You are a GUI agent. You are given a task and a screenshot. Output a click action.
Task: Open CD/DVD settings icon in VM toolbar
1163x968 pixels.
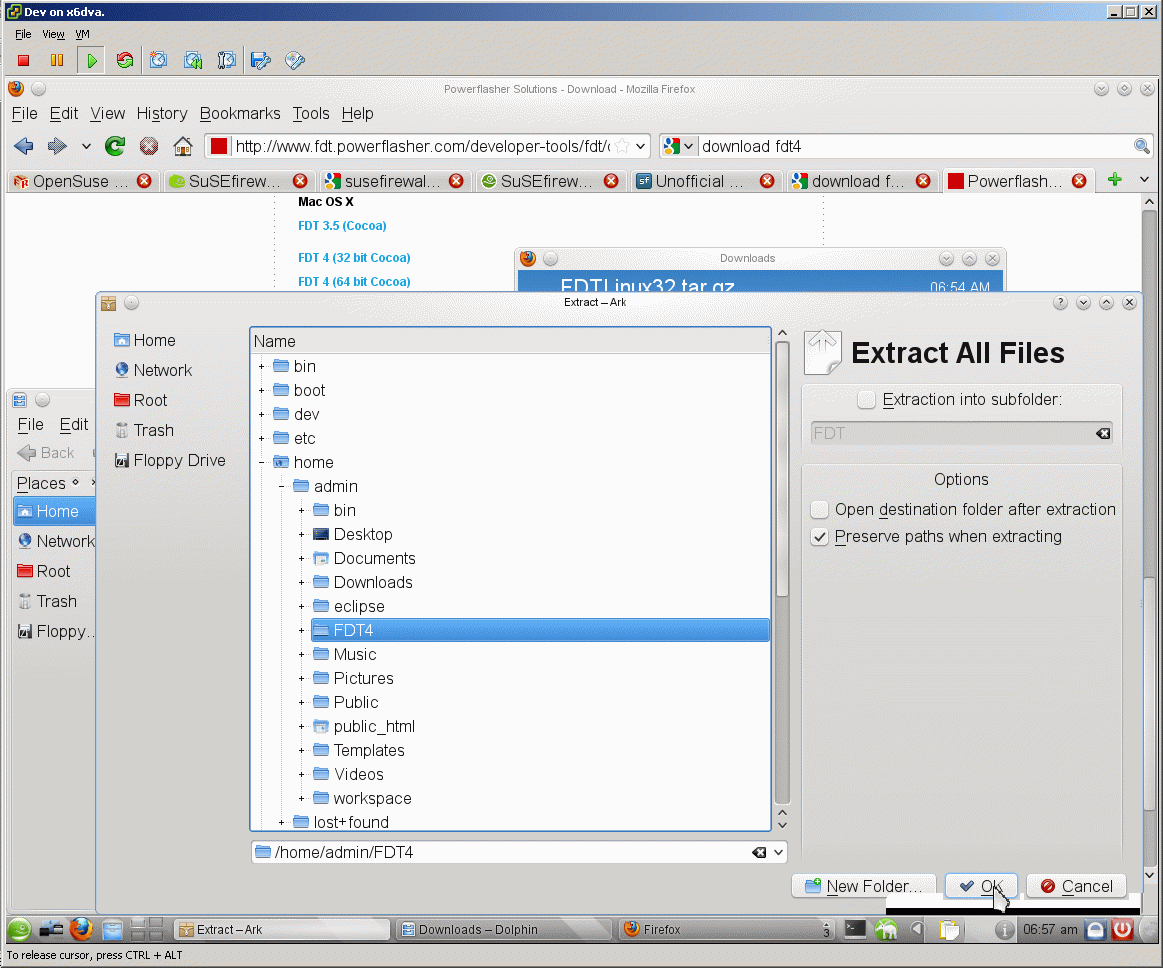pos(294,61)
